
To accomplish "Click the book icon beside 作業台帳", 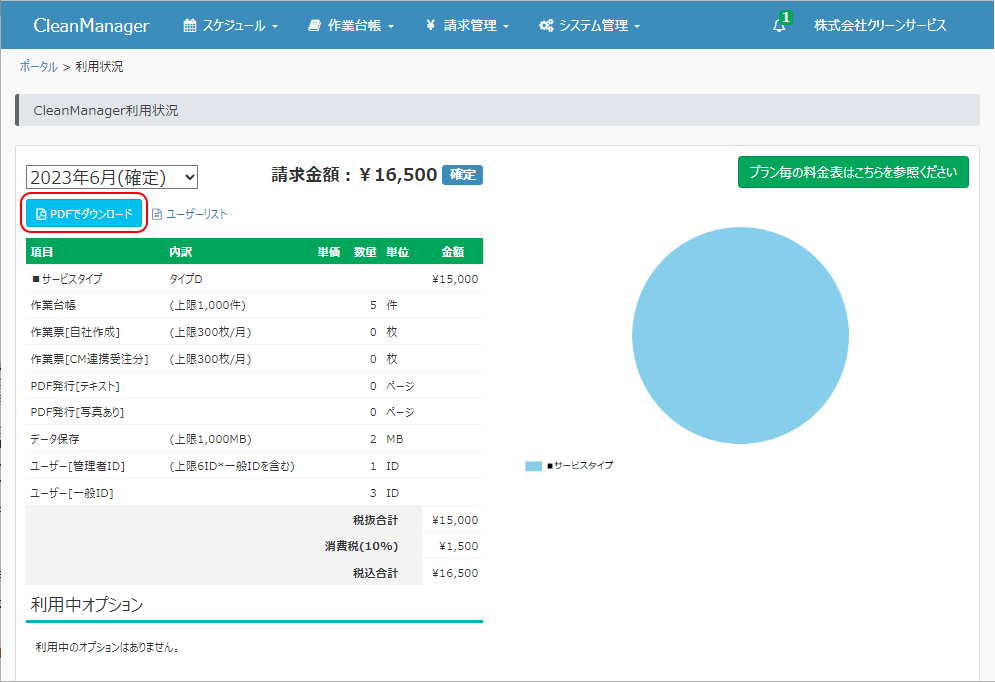I will tap(315, 26).
